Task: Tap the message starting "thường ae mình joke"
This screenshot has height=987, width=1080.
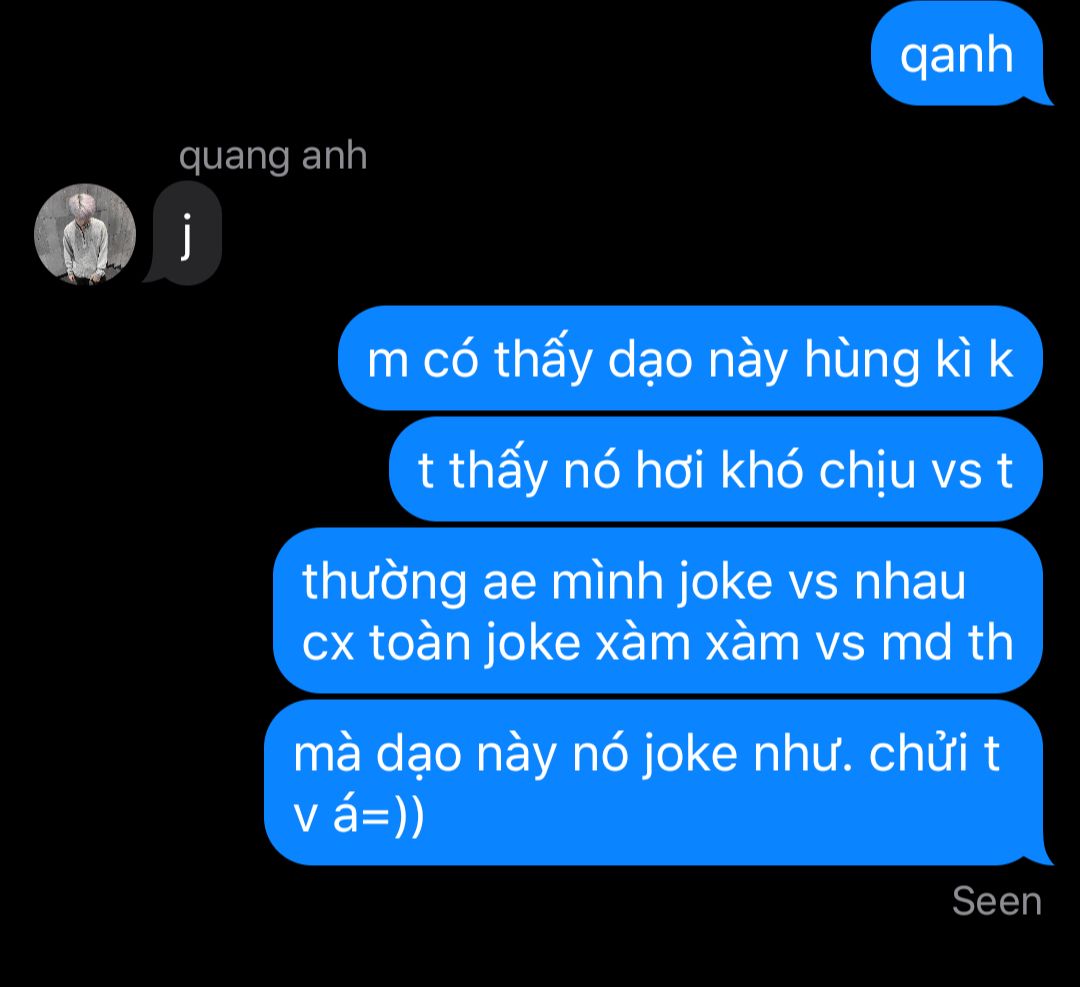Action: click(658, 611)
